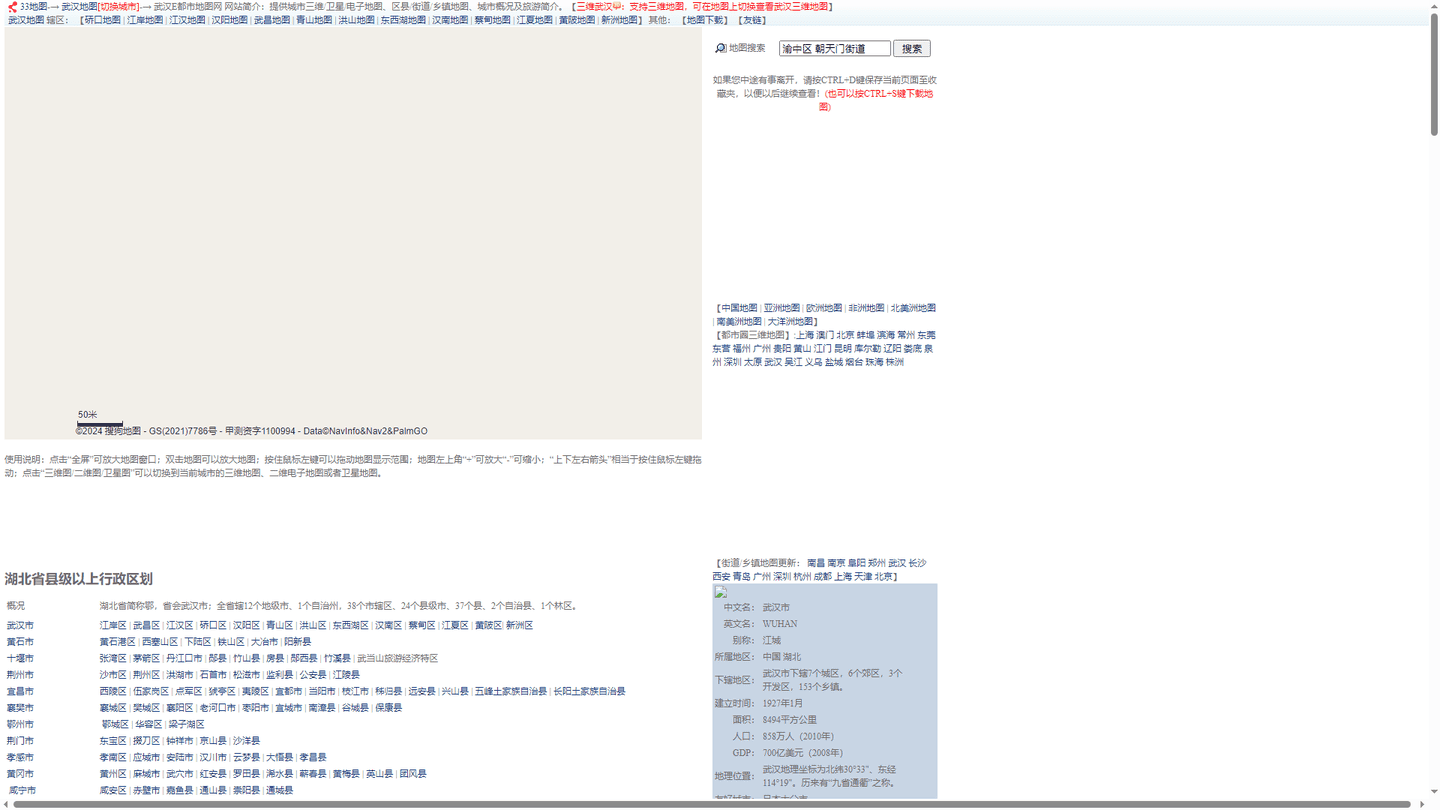1440x810 pixels.
Task: Click 孝感市 in the division table
Action: click(20, 758)
